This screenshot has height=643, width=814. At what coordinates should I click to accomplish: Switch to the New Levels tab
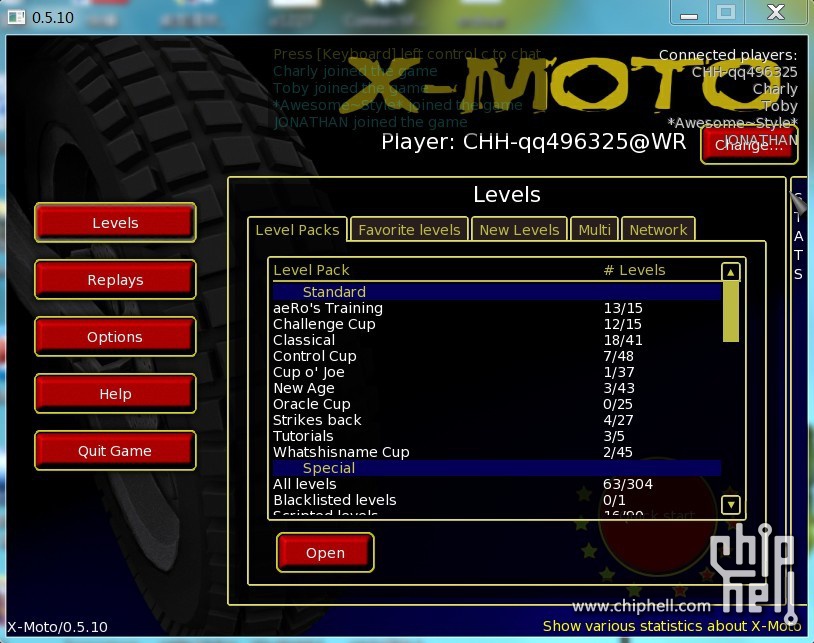point(519,229)
